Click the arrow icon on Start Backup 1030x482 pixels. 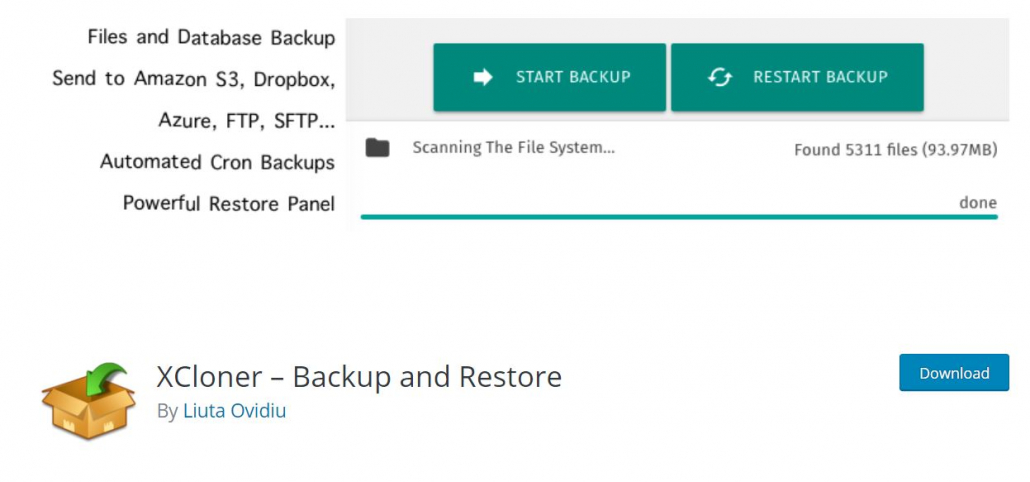tap(483, 77)
